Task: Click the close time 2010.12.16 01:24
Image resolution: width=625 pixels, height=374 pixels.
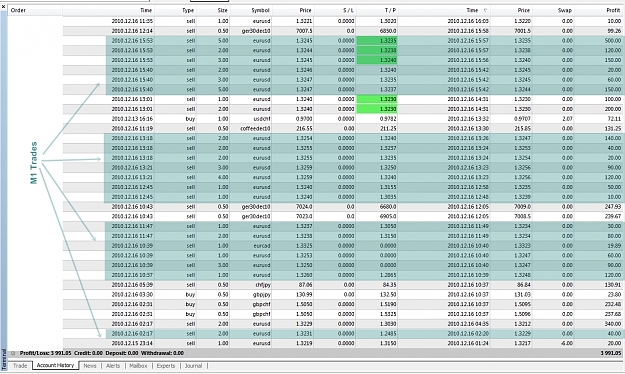Action: [x=468, y=343]
